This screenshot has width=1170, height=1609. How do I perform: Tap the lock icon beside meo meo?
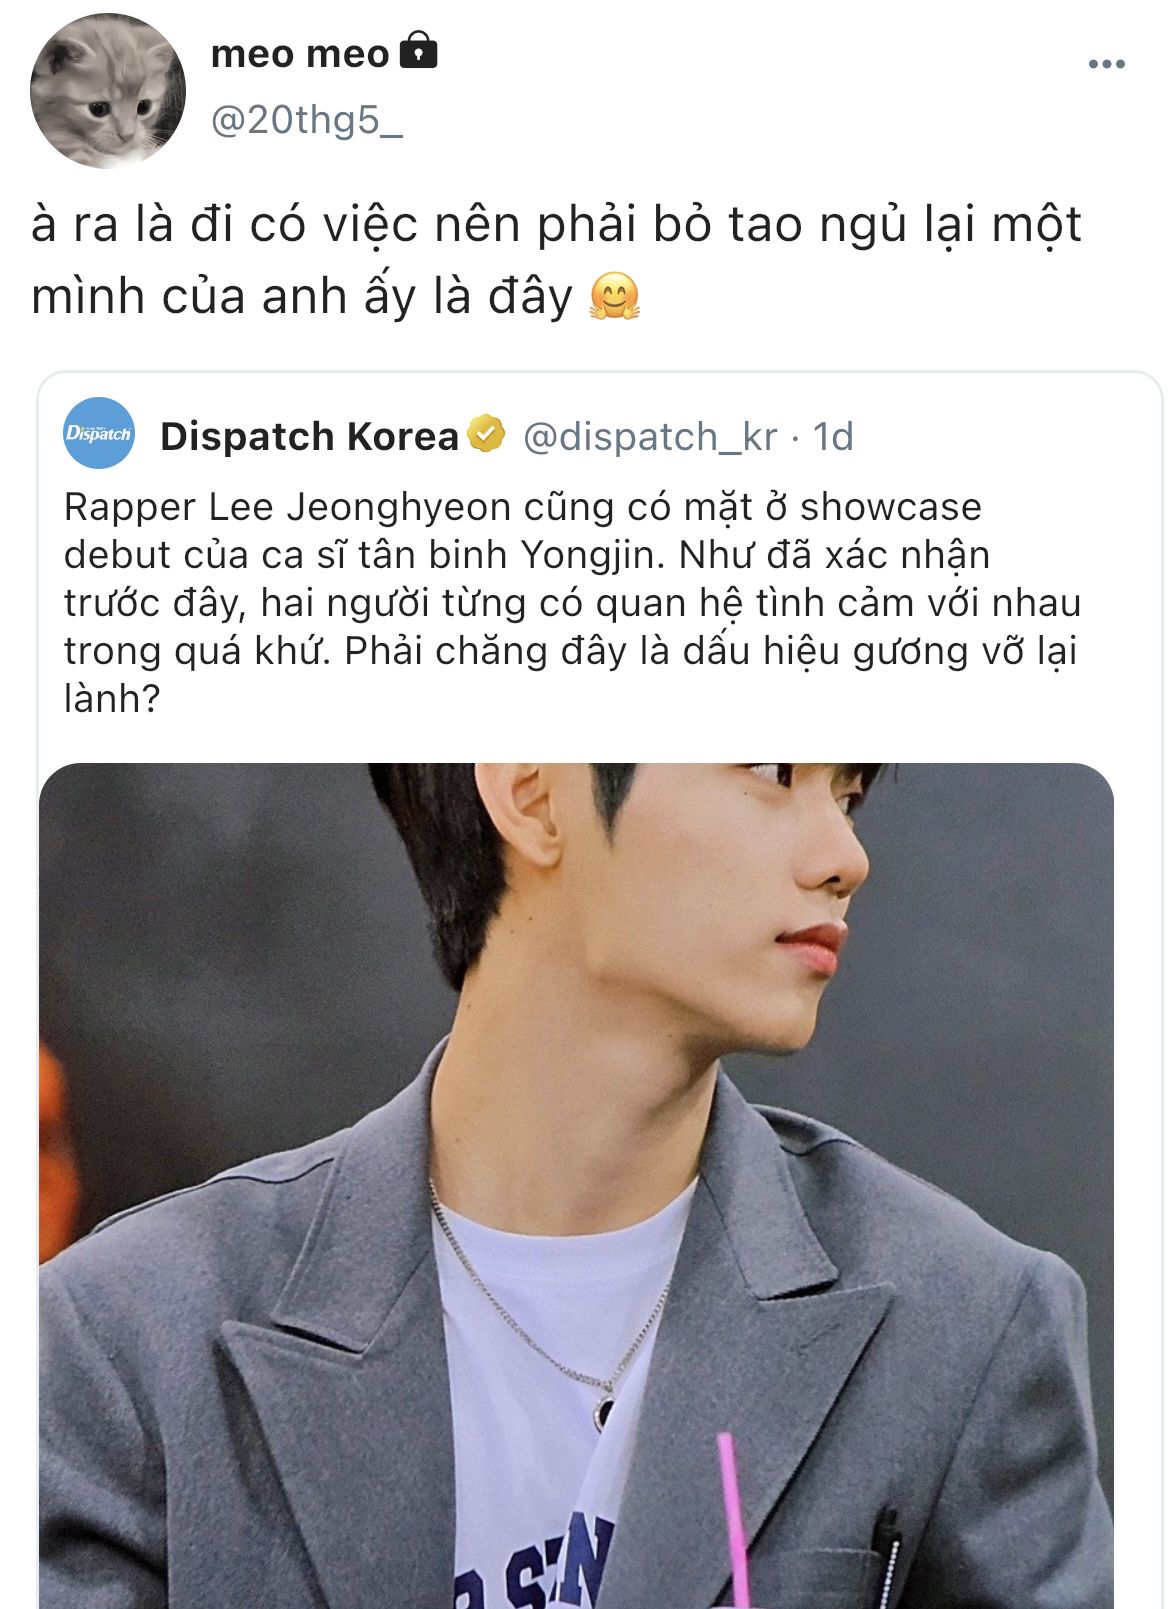click(419, 50)
